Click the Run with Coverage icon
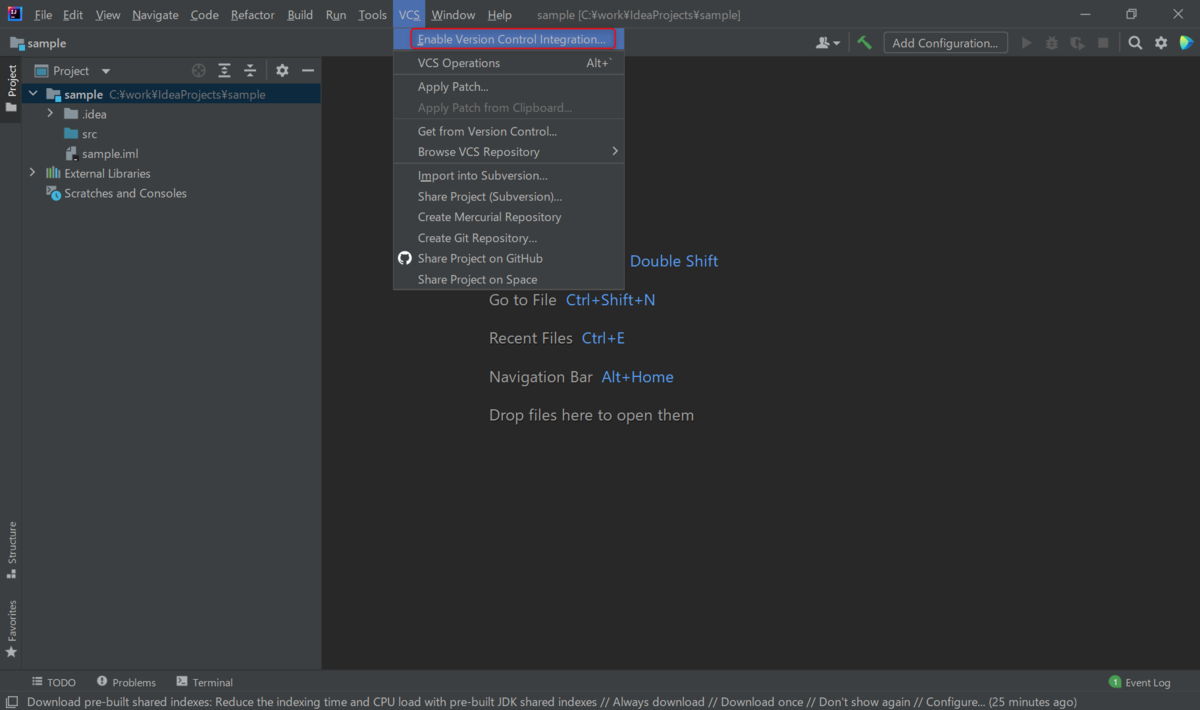 tap(1077, 43)
